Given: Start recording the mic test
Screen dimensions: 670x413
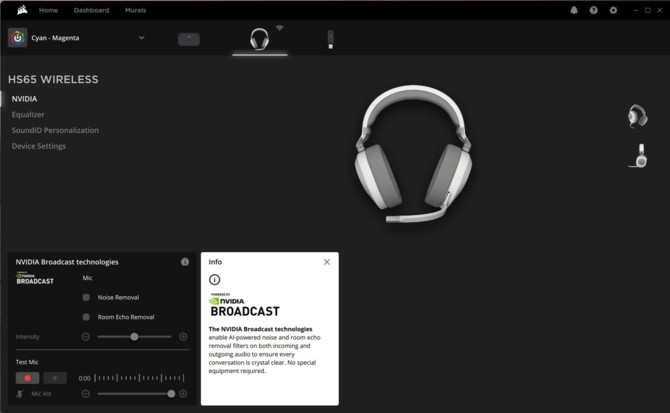Looking at the screenshot, I should [27, 378].
